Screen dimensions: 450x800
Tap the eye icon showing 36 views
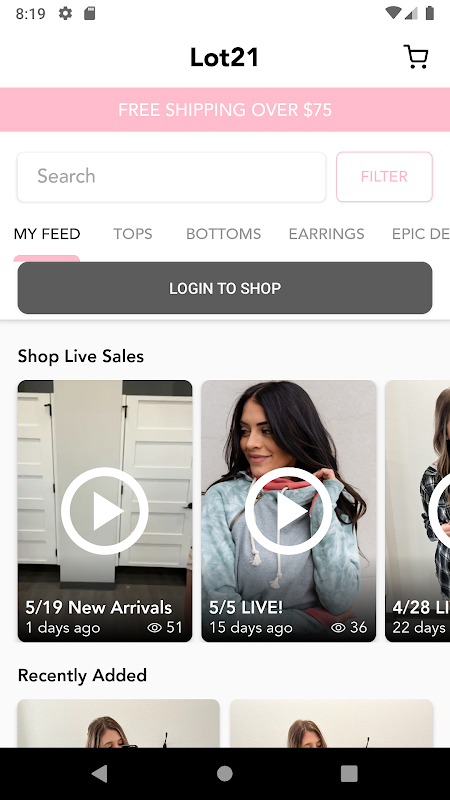(338, 628)
